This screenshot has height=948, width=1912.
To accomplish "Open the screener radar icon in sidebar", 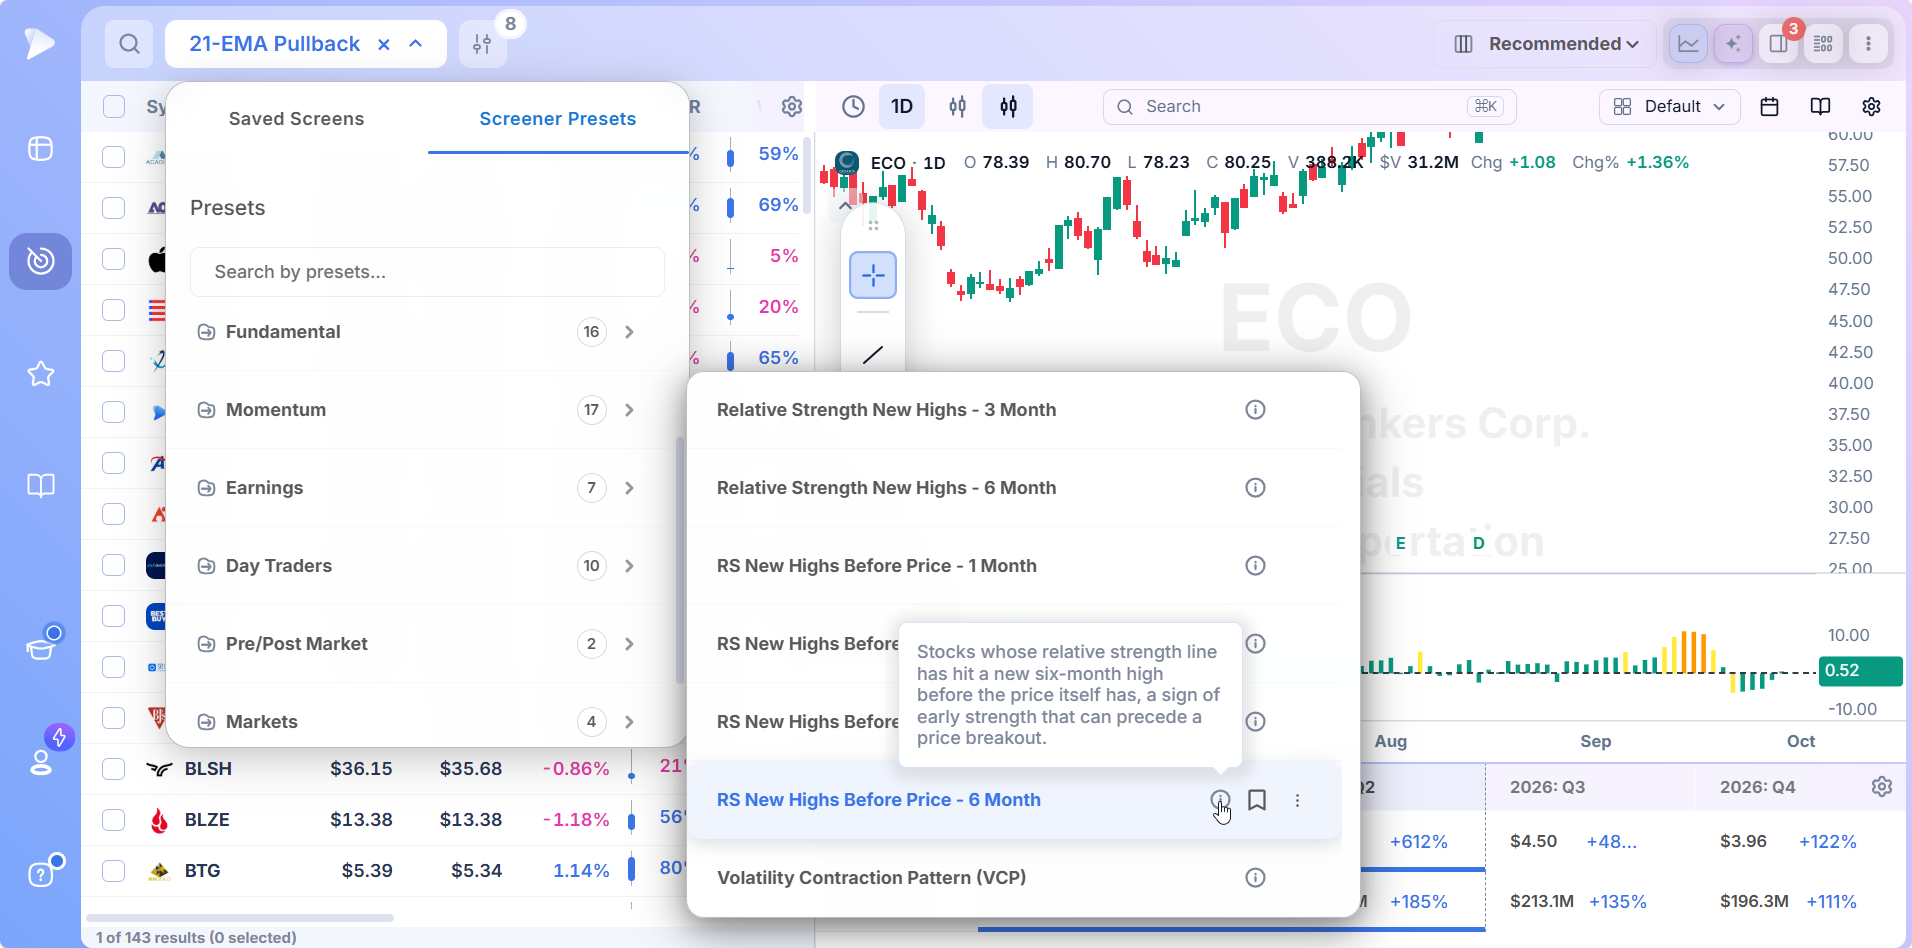I will coord(40,261).
